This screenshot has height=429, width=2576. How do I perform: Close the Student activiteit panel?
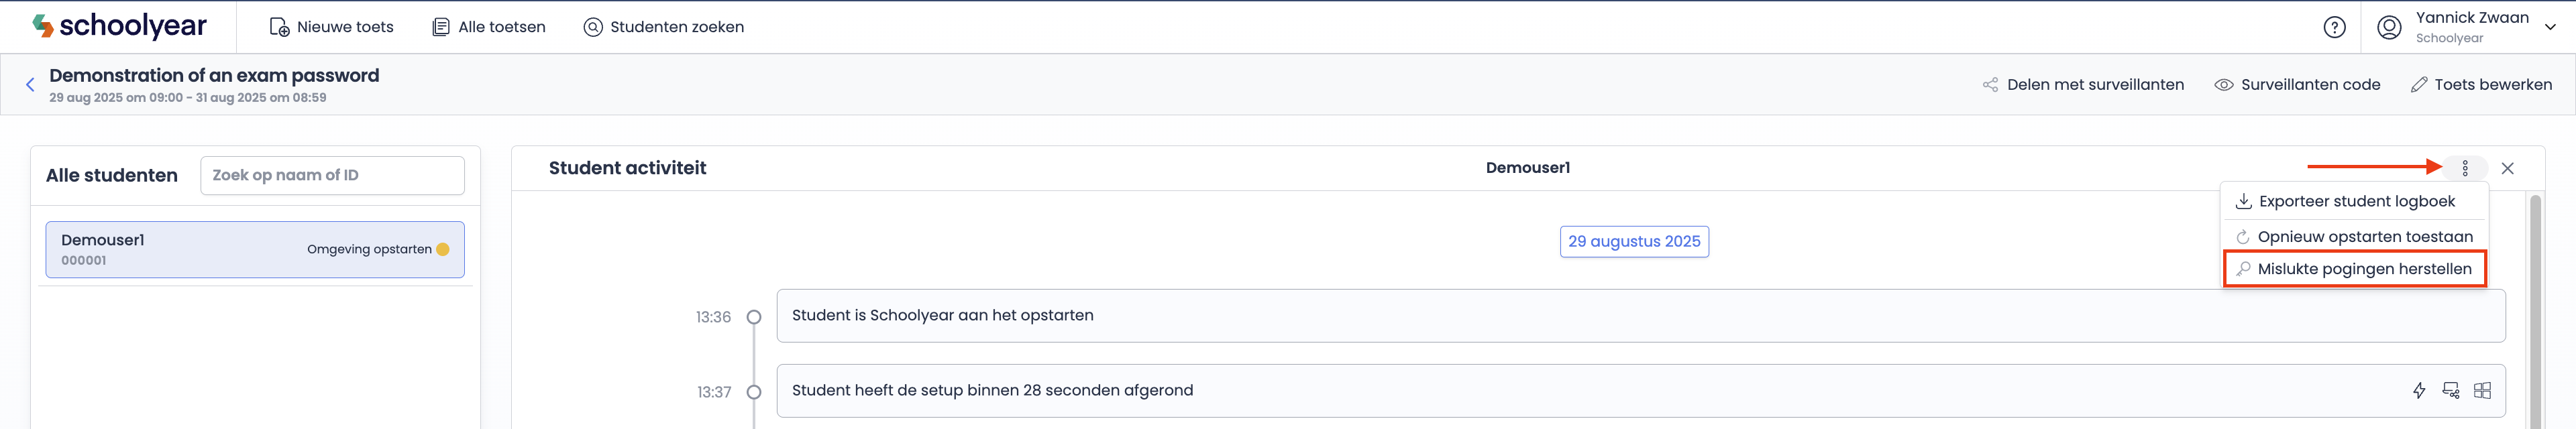(x=2507, y=168)
